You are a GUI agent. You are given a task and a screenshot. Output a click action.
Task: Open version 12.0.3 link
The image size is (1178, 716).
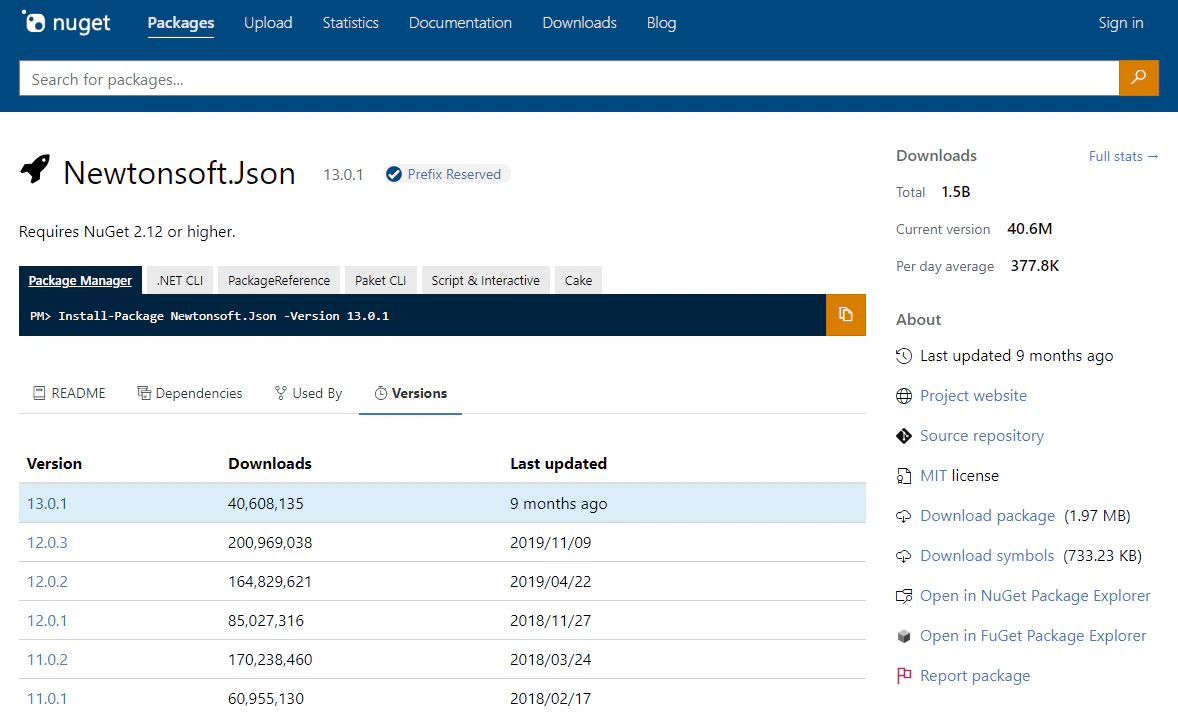click(x=47, y=542)
